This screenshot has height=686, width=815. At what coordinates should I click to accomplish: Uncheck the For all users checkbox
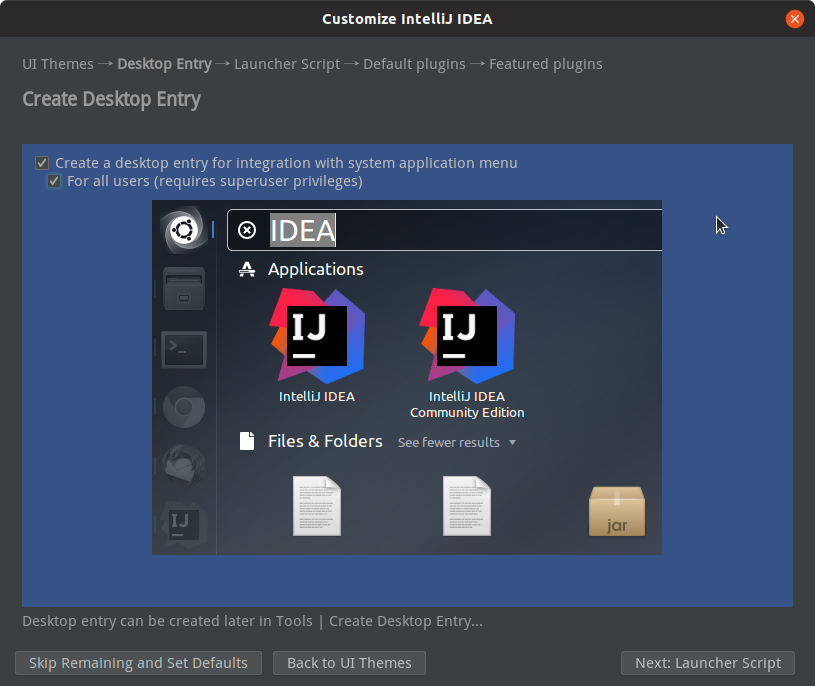(x=54, y=181)
